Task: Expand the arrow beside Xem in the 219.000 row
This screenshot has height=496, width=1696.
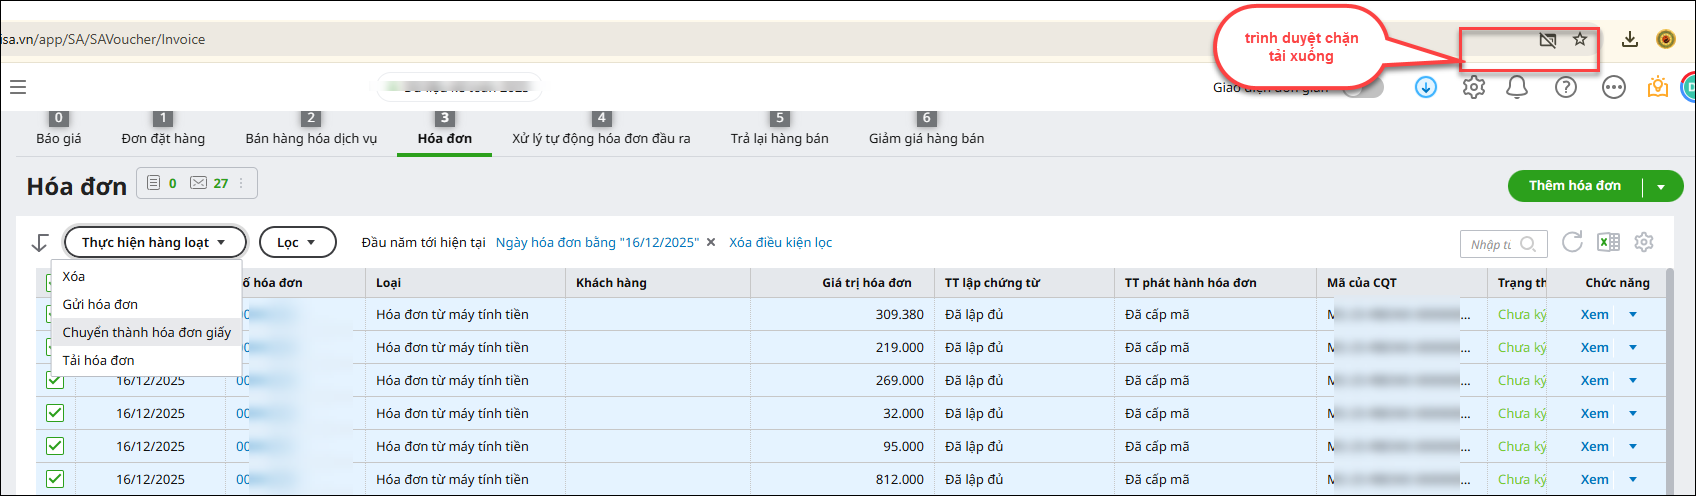Action: click(1633, 347)
